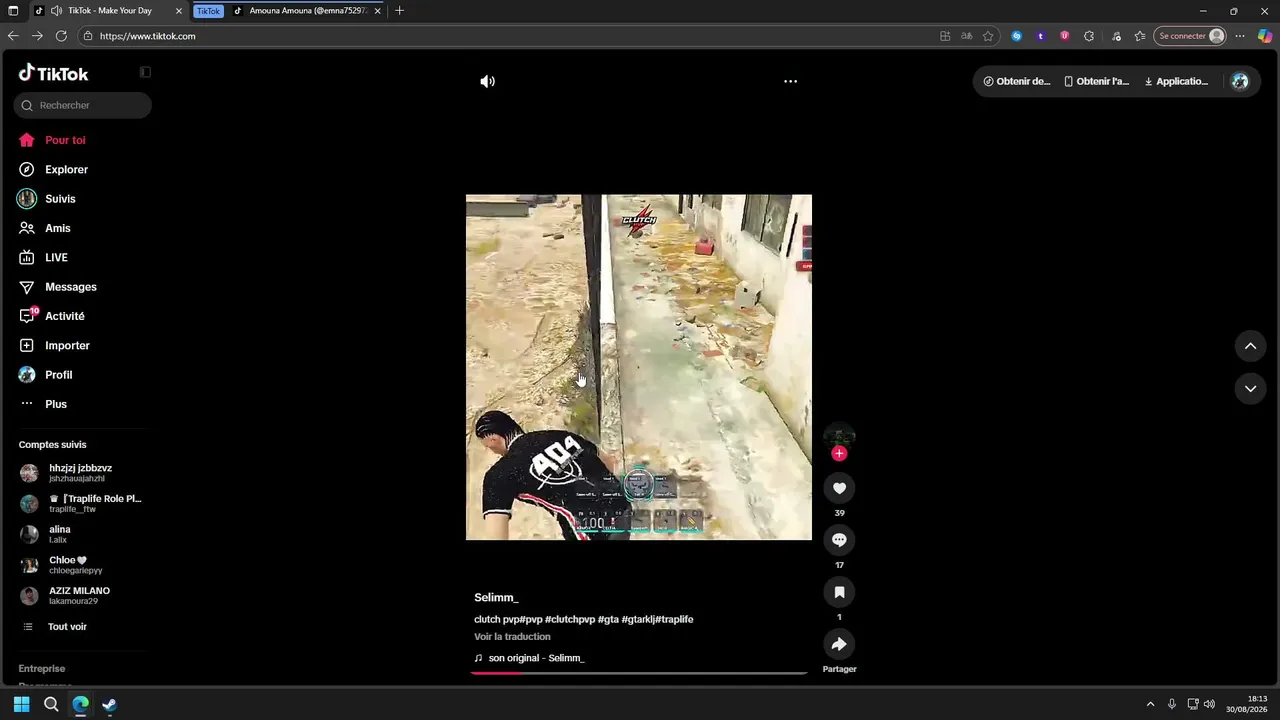Switch to the Amouna Amouna browser tab
The width and height of the screenshot is (1280, 720).
(307, 11)
